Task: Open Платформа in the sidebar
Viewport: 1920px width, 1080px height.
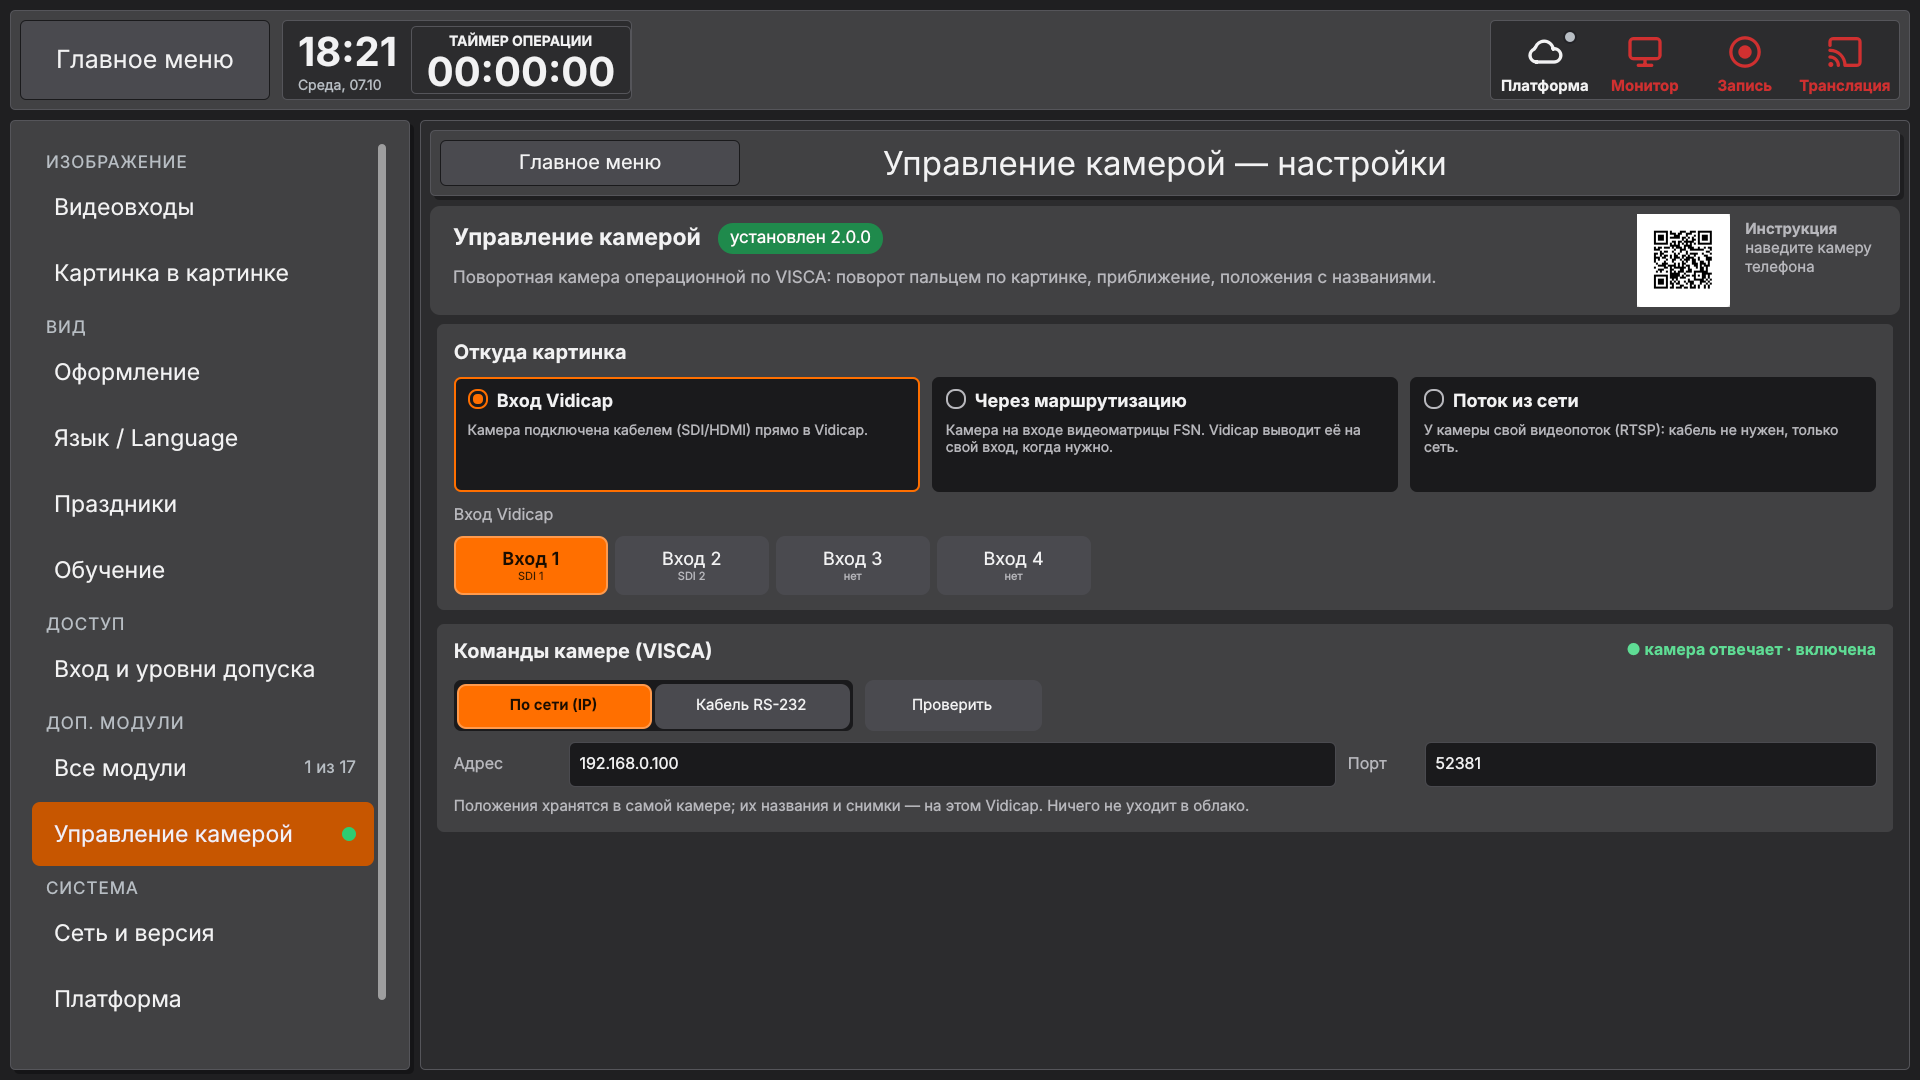Action: 203,999
